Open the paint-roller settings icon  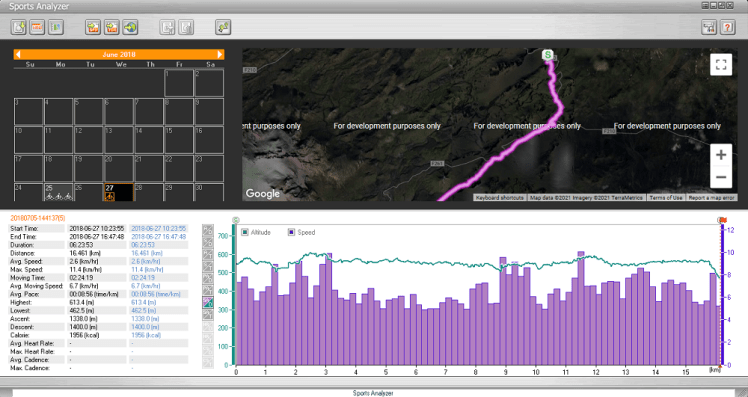[x=709, y=27]
